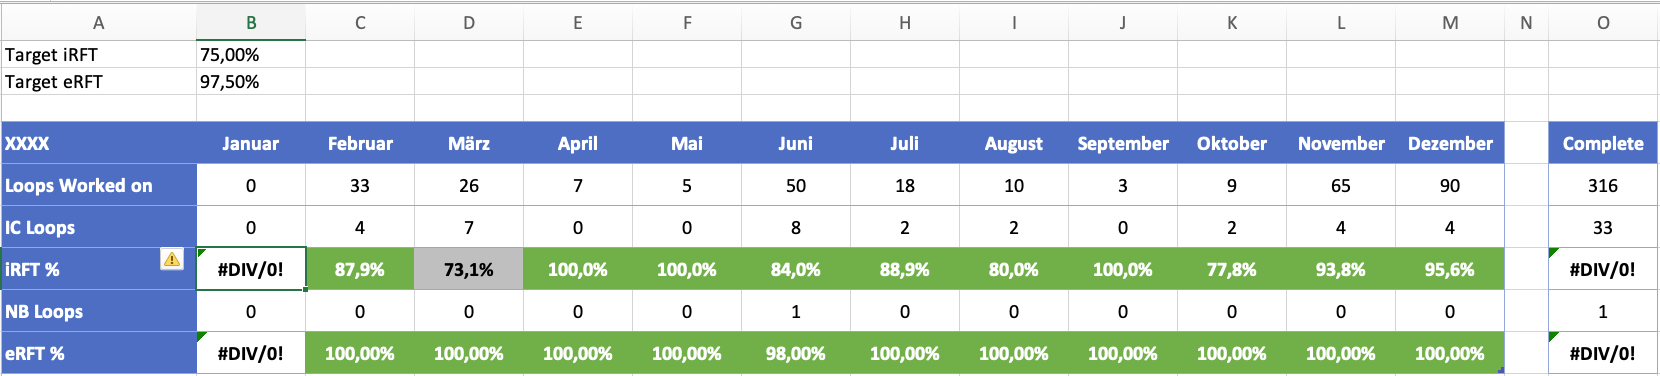This screenshot has height=376, width=1660.
Task: Click the Complete eRFT #DIV/0! cell
Action: (x=1603, y=354)
